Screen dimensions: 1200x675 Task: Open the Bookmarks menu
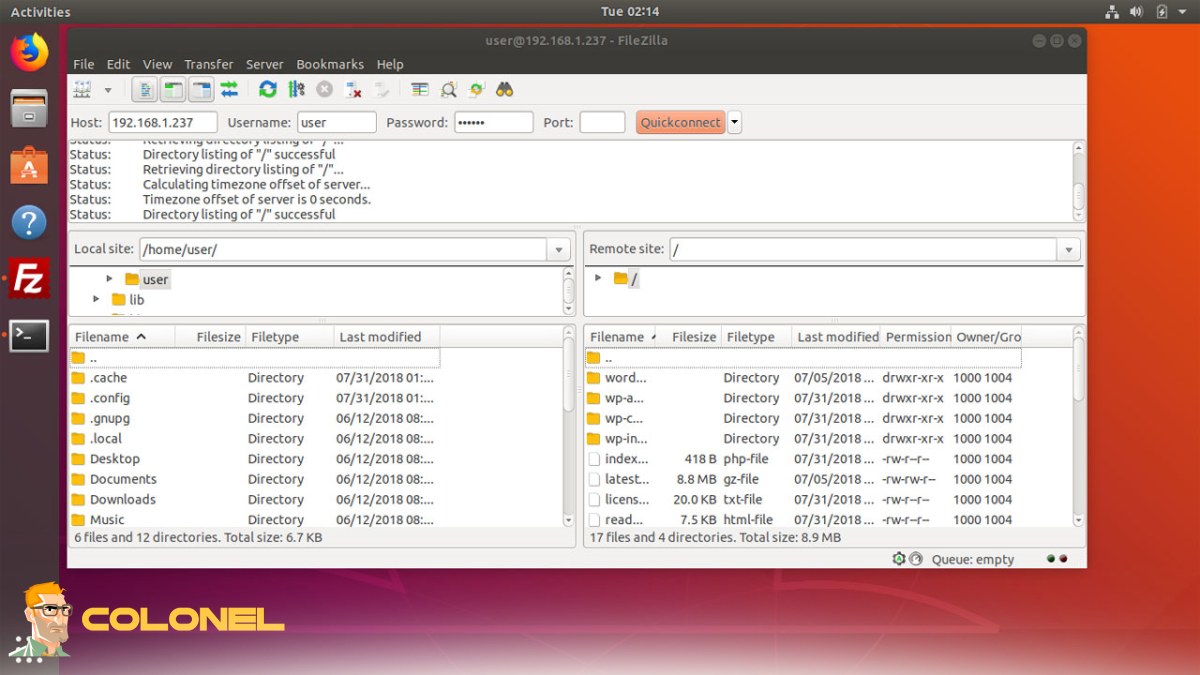[330, 64]
